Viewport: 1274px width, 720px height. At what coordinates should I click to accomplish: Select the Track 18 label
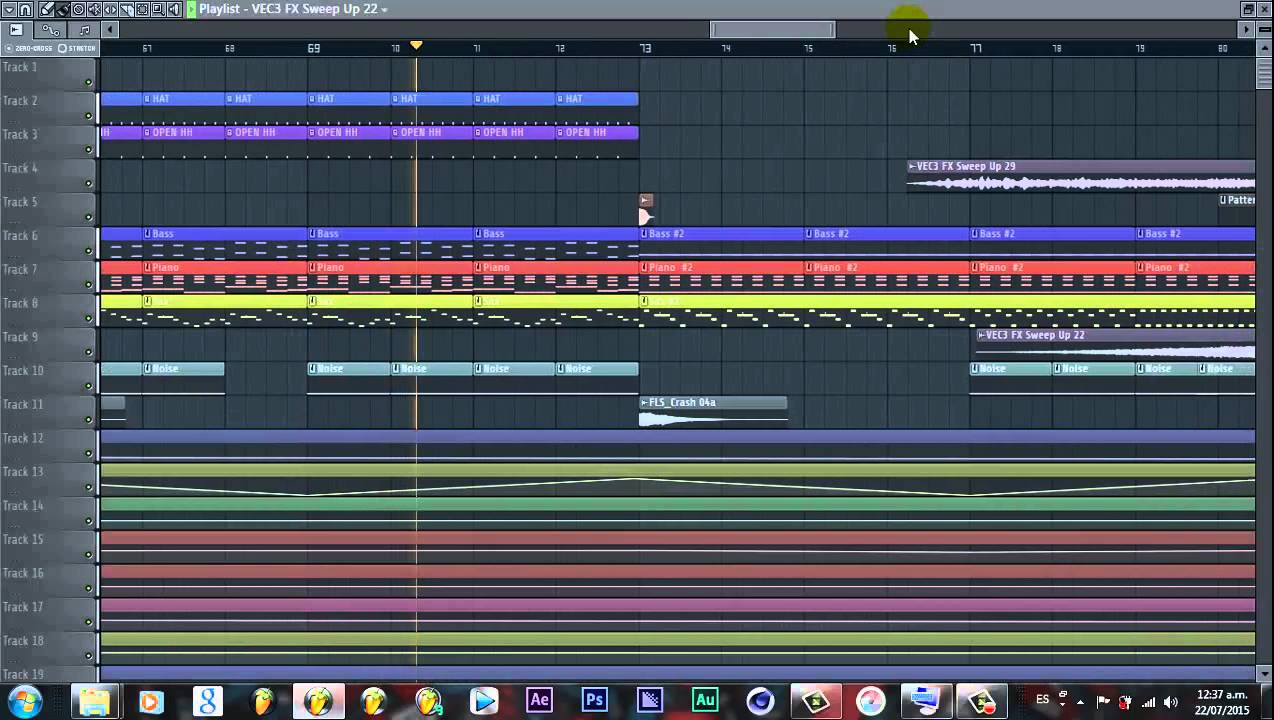pyautogui.click(x=23, y=641)
